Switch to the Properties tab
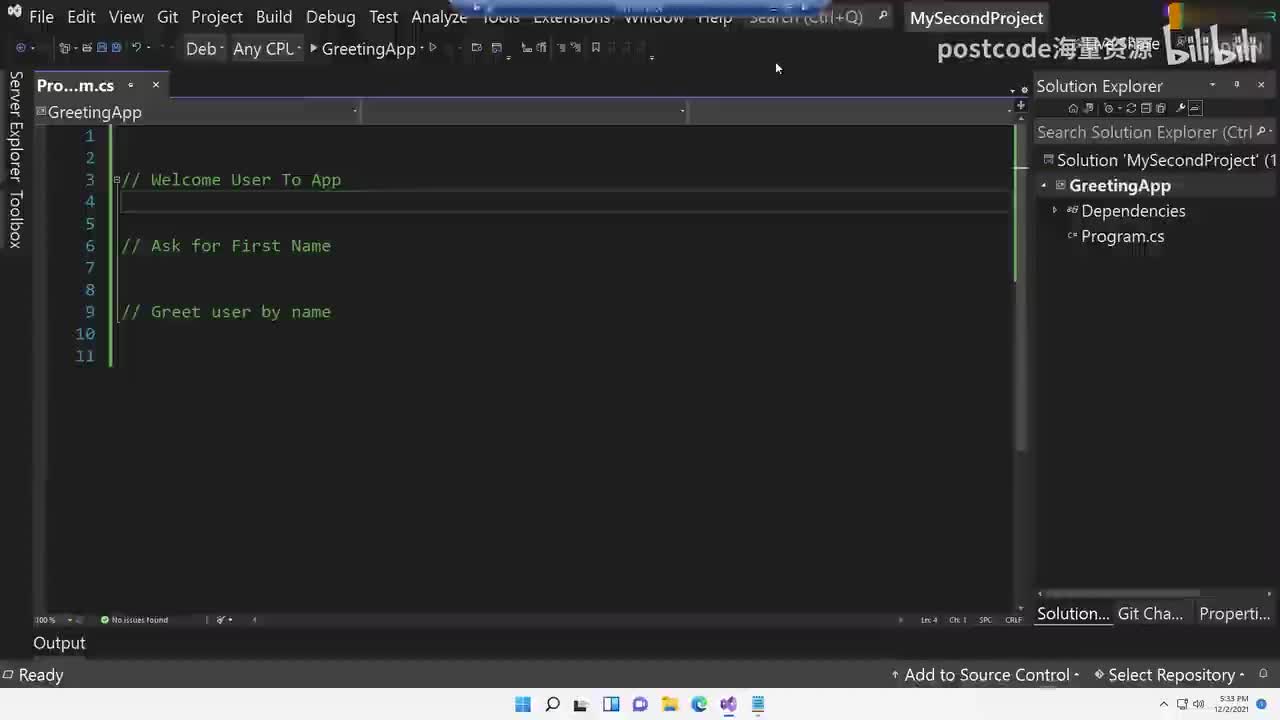1280x720 pixels. [x=1235, y=614]
